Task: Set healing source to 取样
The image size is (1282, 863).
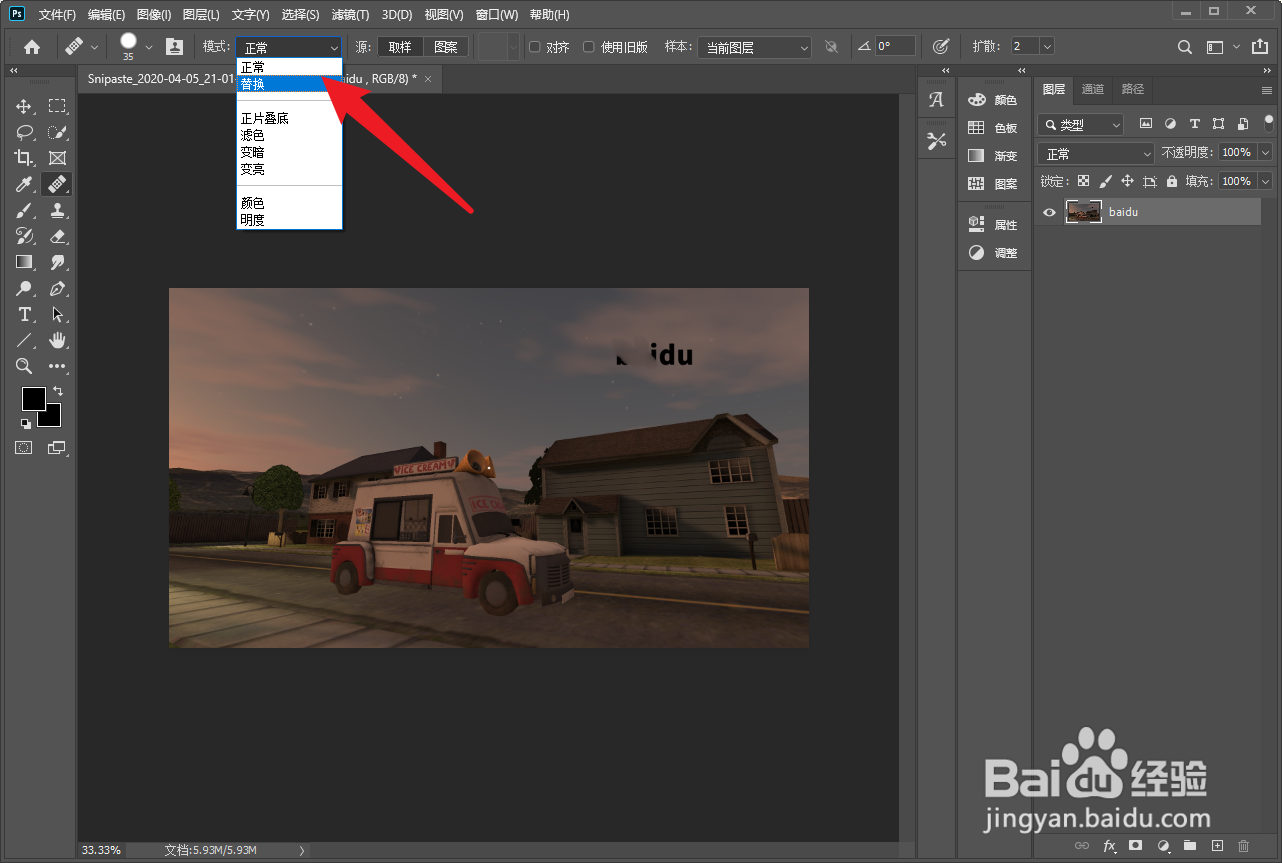Action: point(400,47)
